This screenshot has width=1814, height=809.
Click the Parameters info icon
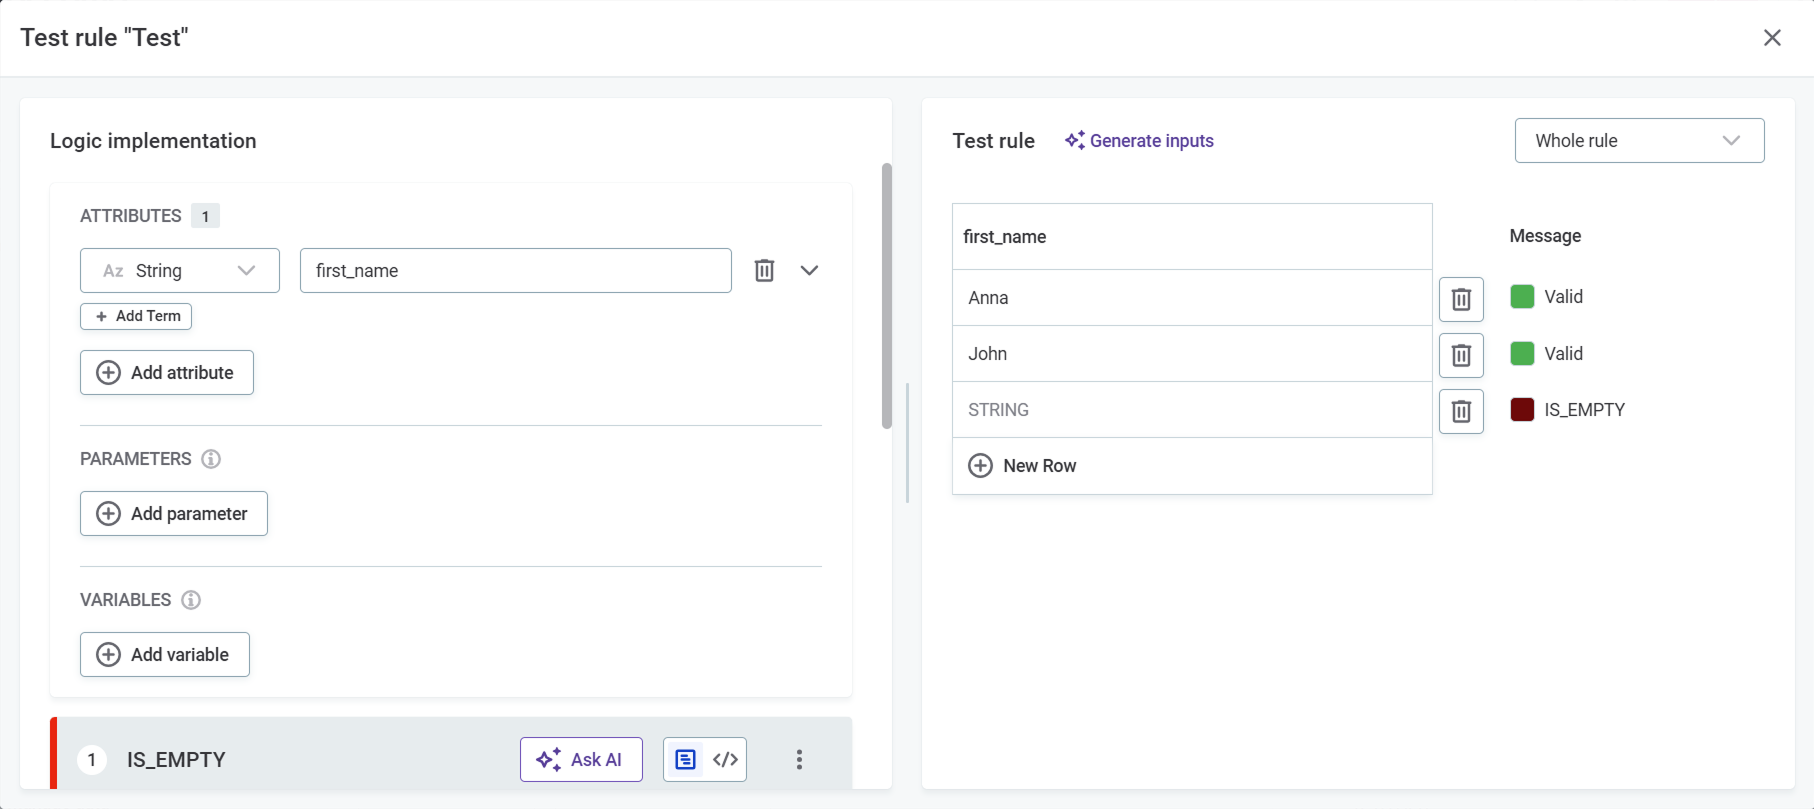coord(211,459)
